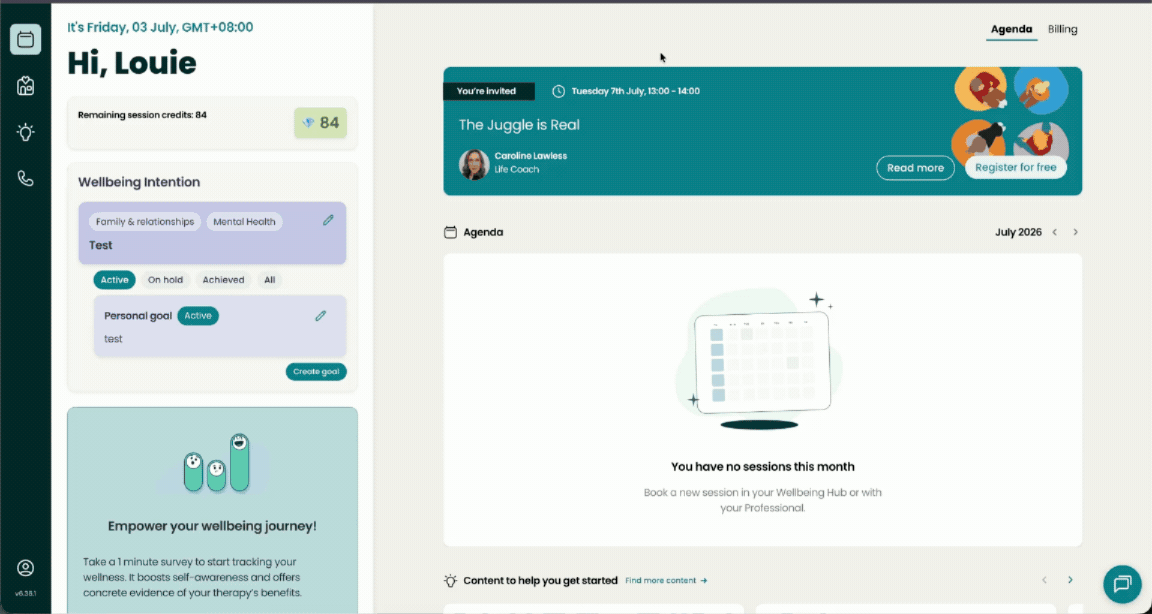This screenshot has width=1152, height=614.
Task: Click the Create goal button
Action: click(316, 372)
